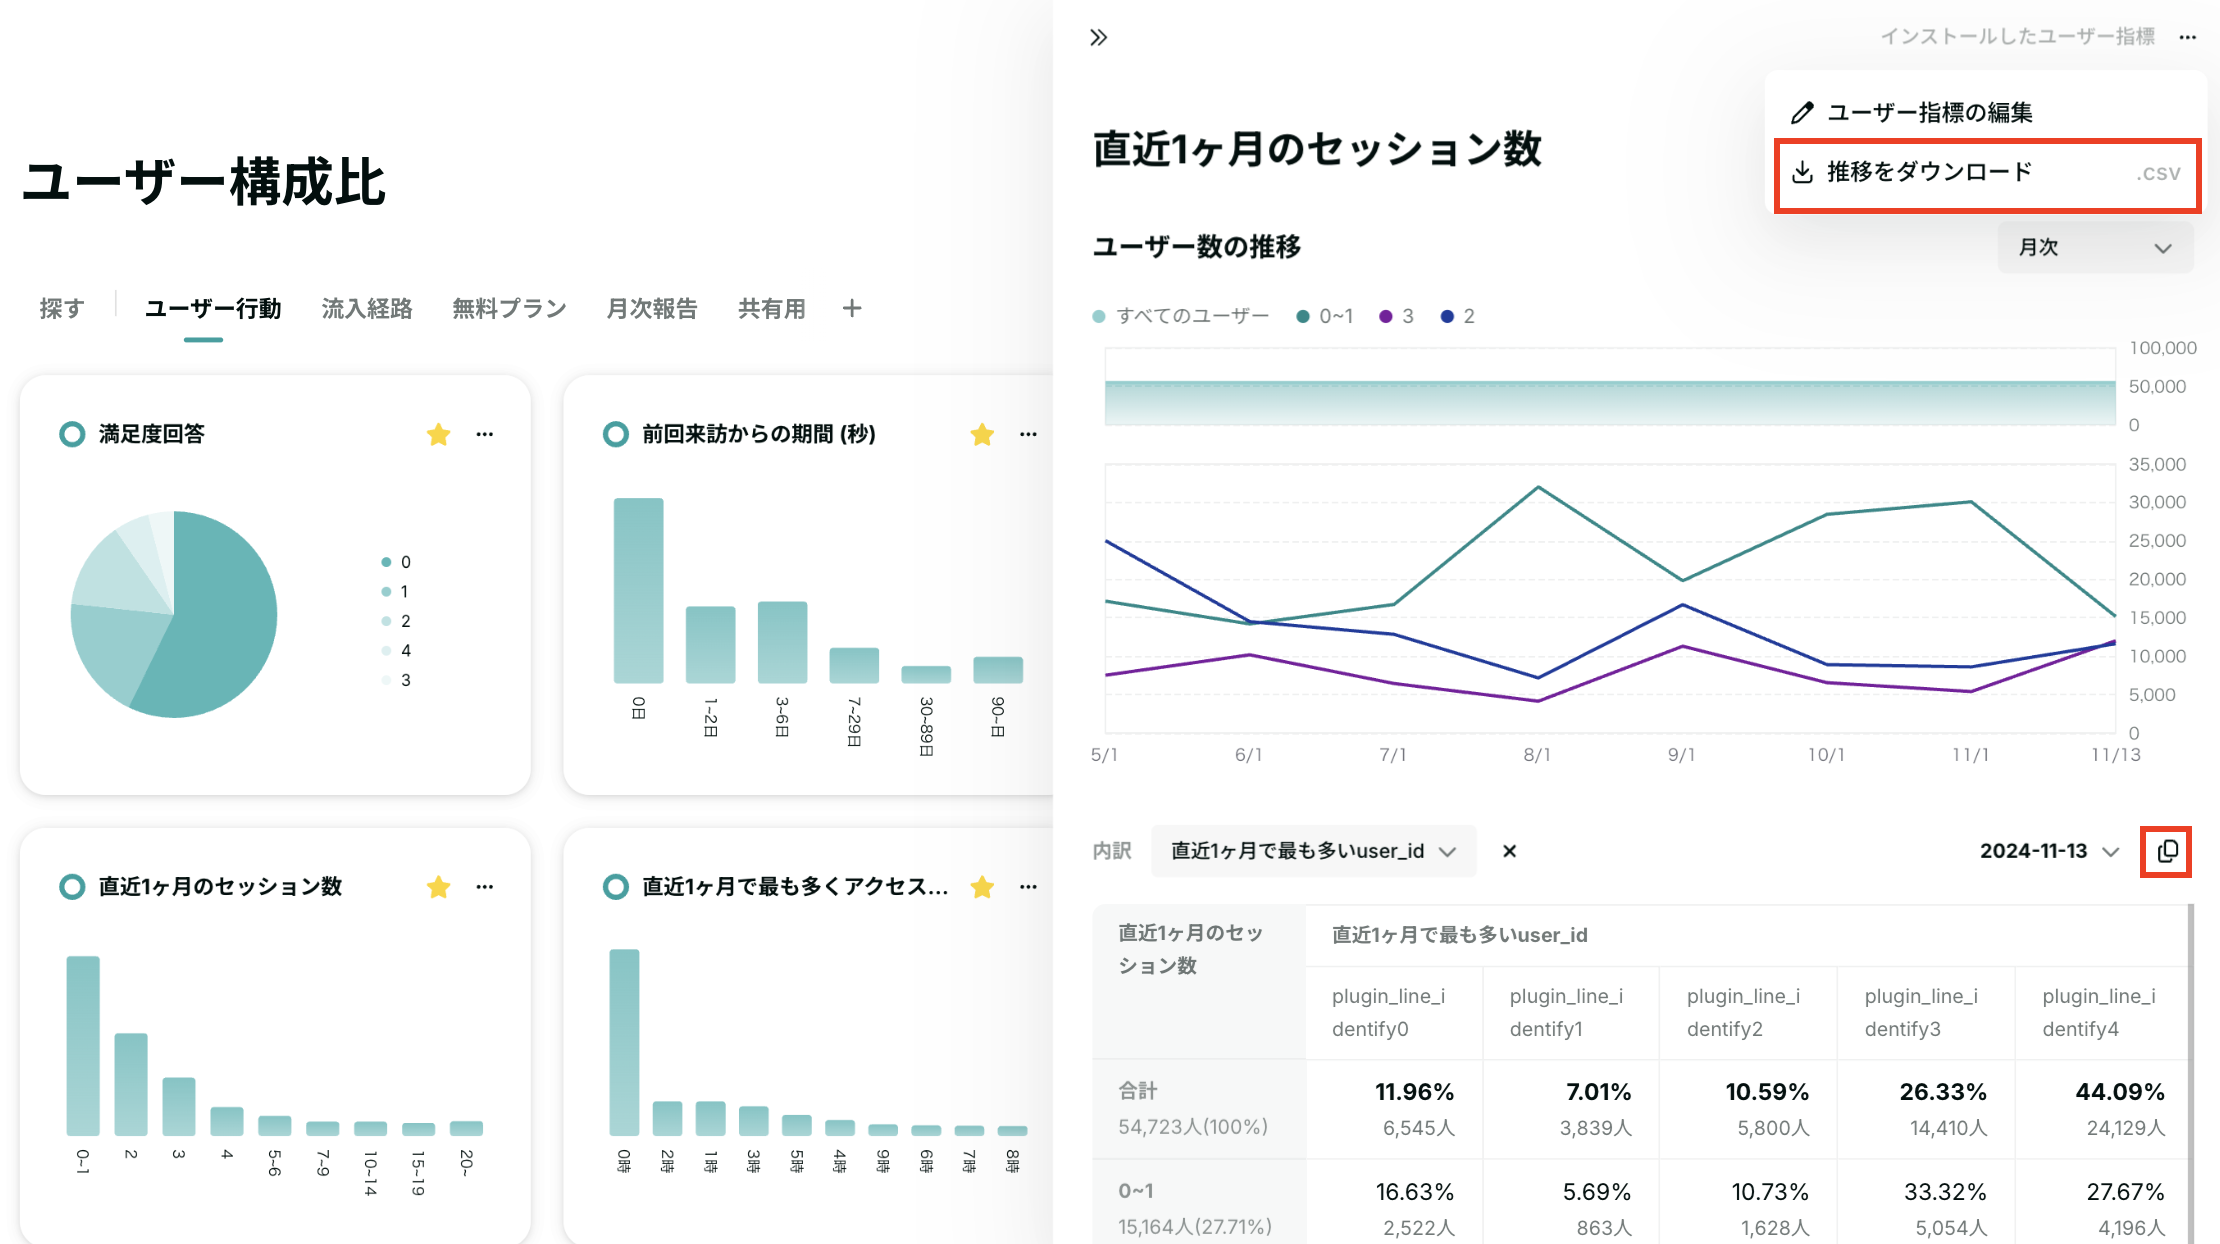Switch to the 探す tab
Viewport: 2220px width, 1244px height.
(62, 308)
